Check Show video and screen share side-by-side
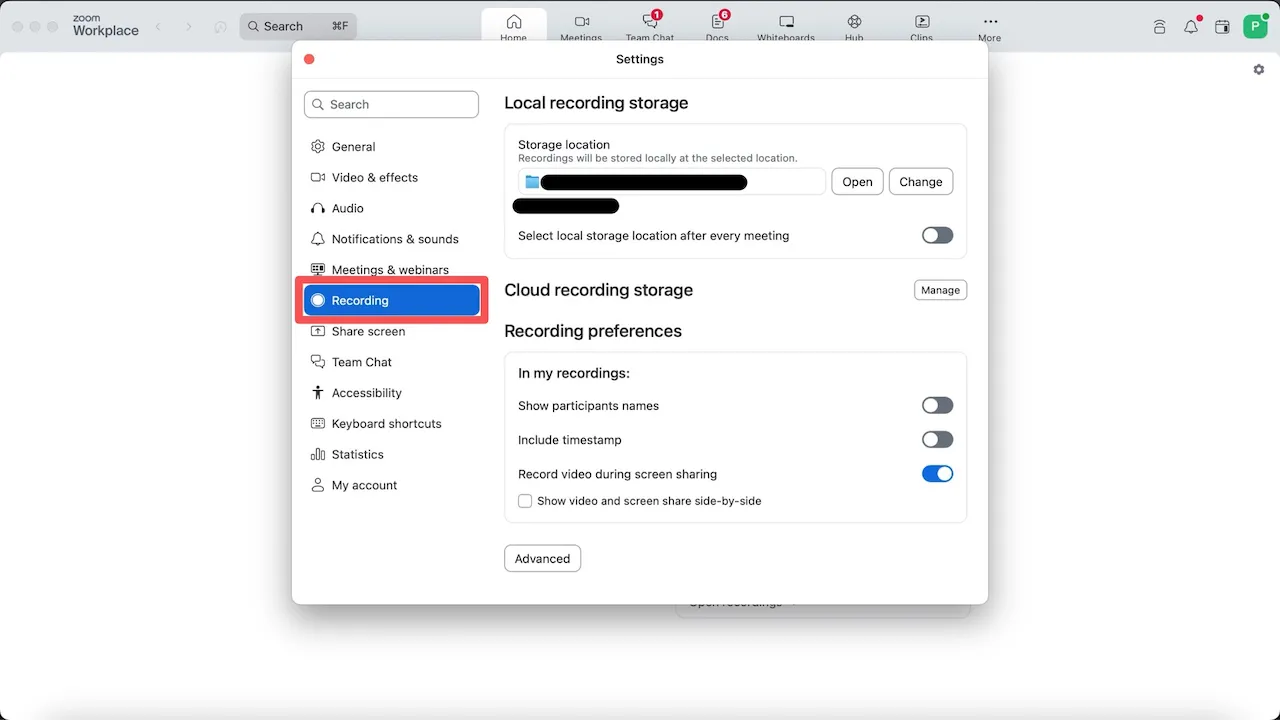Screen dimensions: 1280x720 point(525,501)
